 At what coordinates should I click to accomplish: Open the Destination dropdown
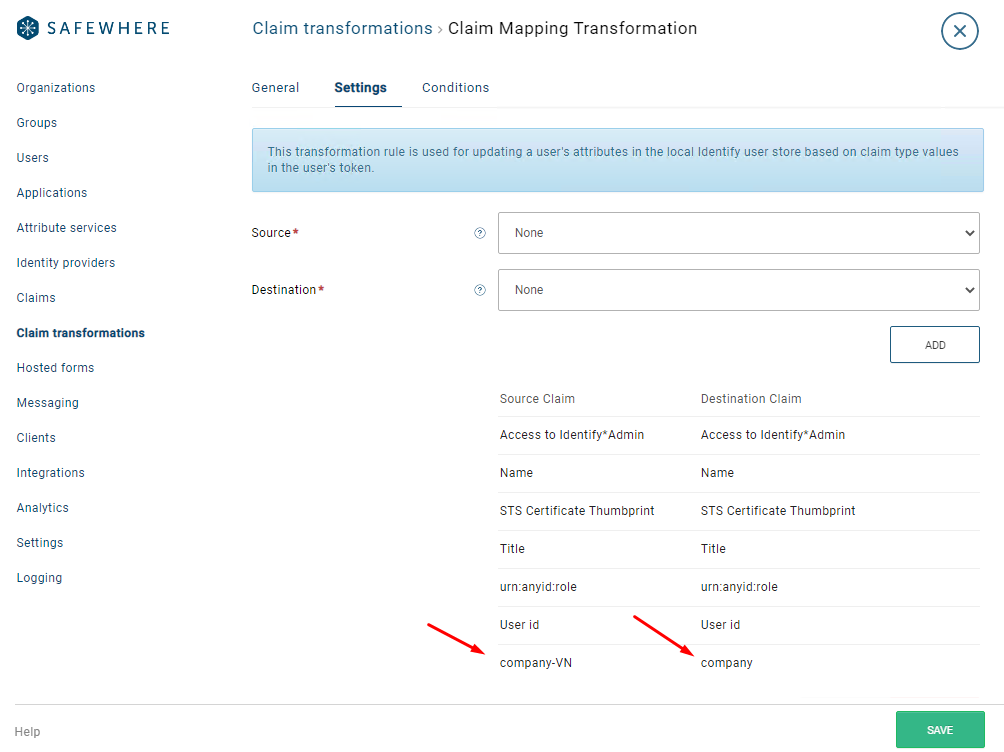coord(738,290)
